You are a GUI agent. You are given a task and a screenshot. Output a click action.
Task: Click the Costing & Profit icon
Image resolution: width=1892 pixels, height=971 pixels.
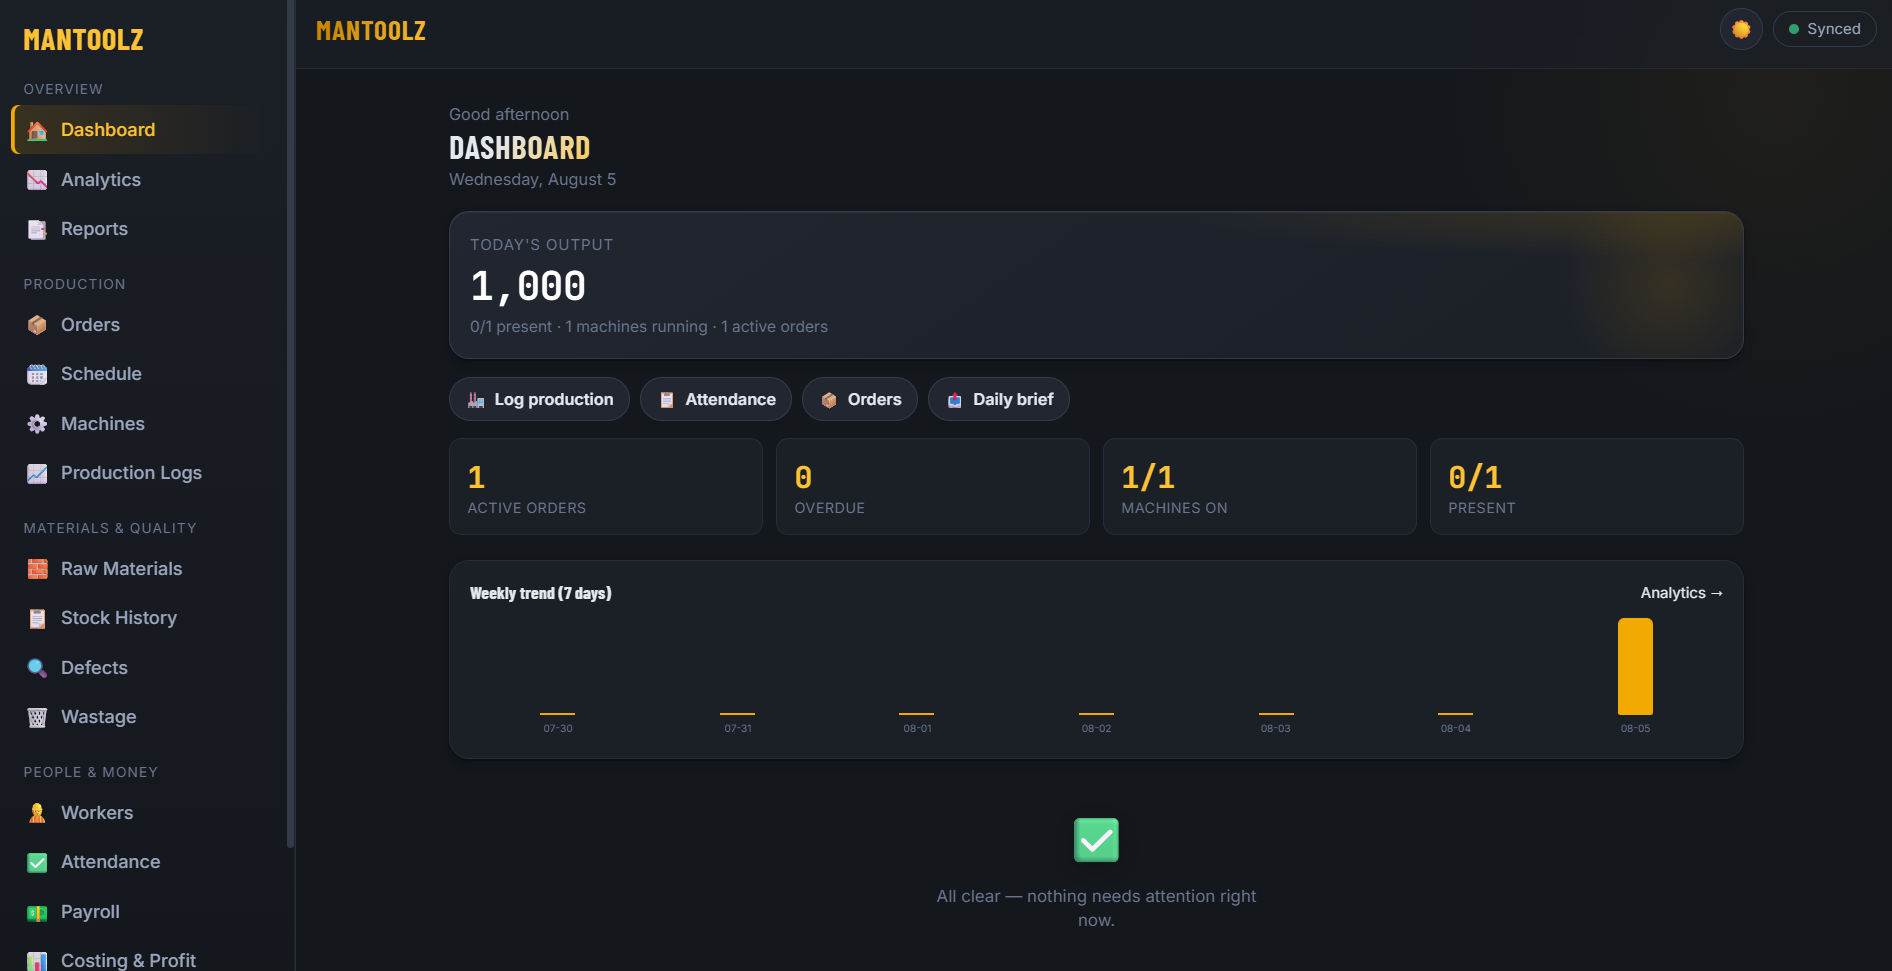(x=37, y=961)
